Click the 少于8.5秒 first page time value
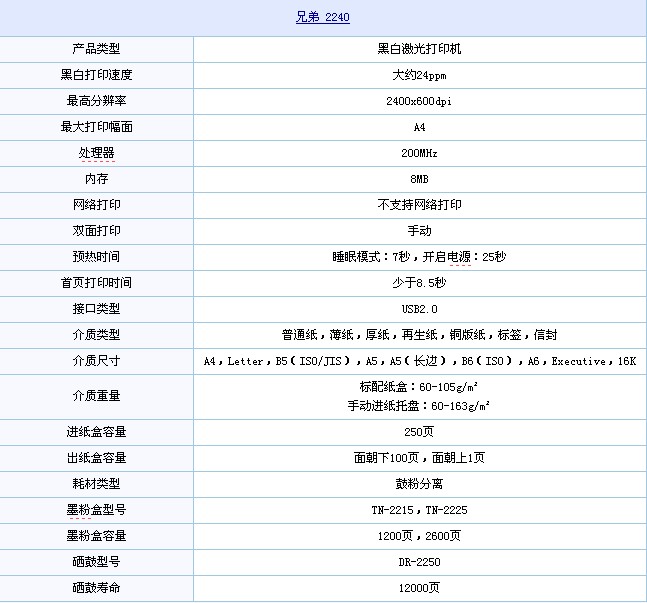Image resolution: width=647 pixels, height=603 pixels. point(419,283)
